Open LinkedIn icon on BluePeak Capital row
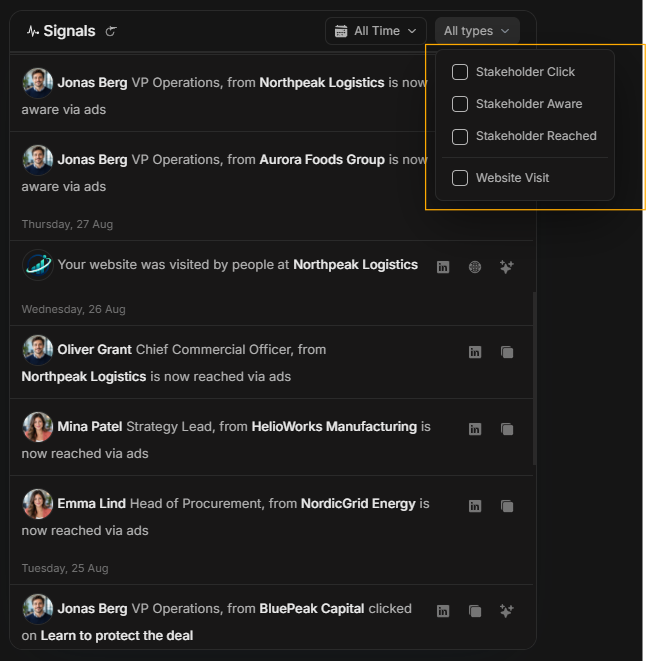Viewport: 646px width, 661px height. pos(443,611)
